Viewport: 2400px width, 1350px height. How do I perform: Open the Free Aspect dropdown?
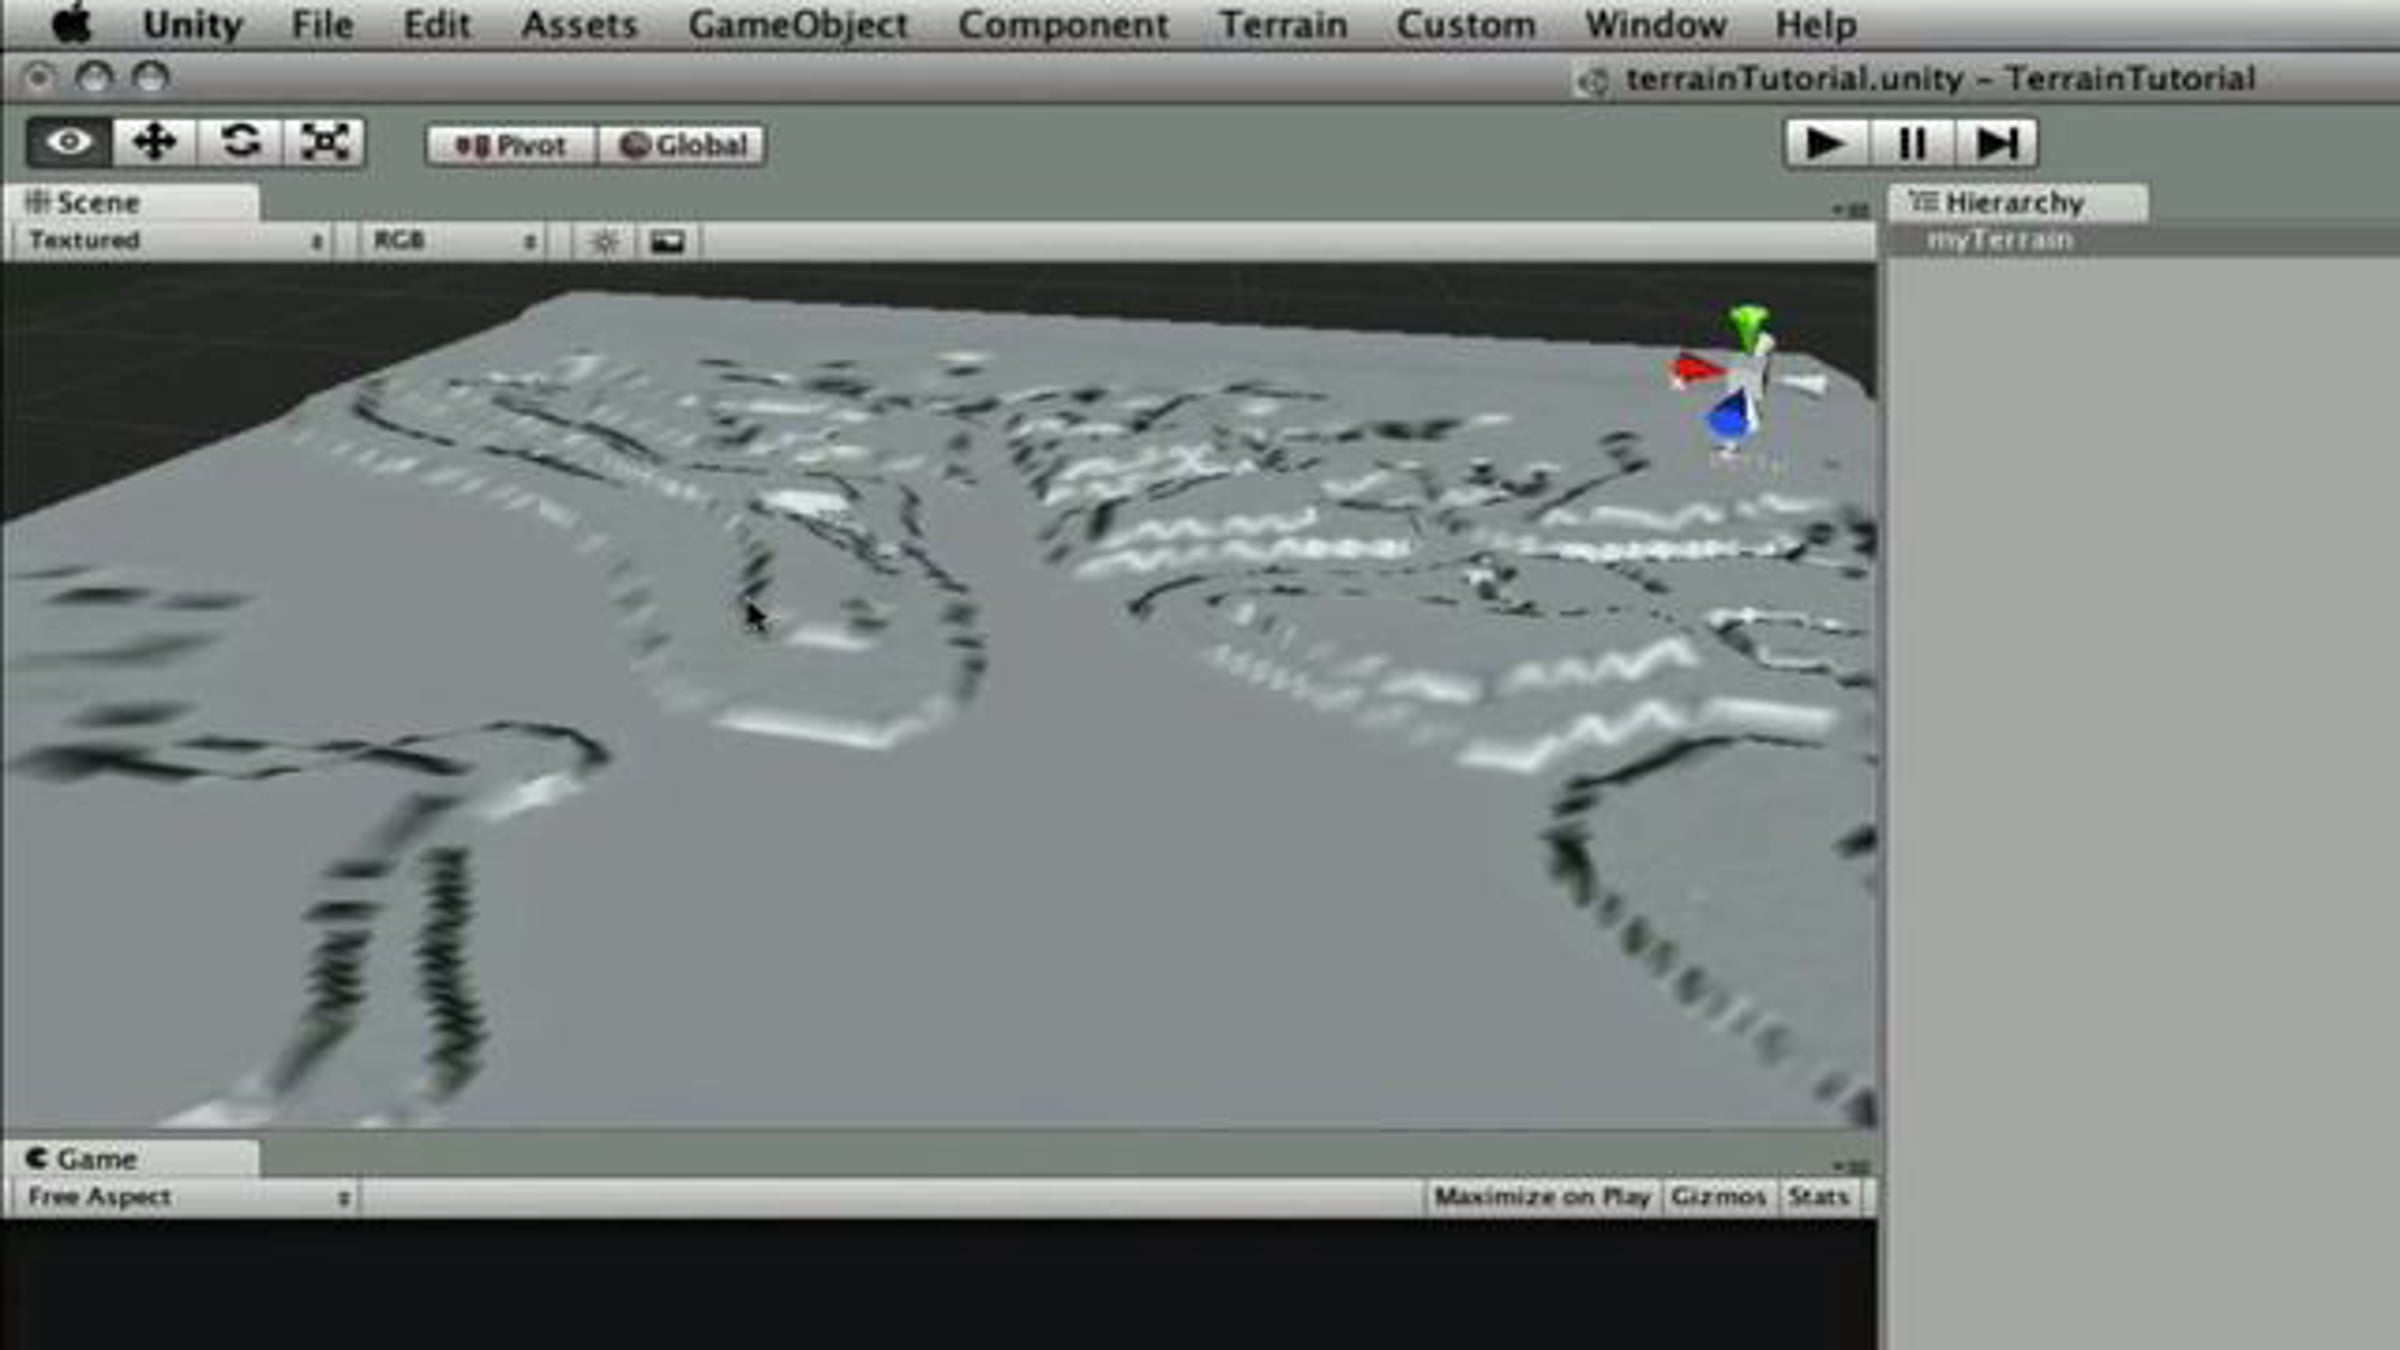186,1197
